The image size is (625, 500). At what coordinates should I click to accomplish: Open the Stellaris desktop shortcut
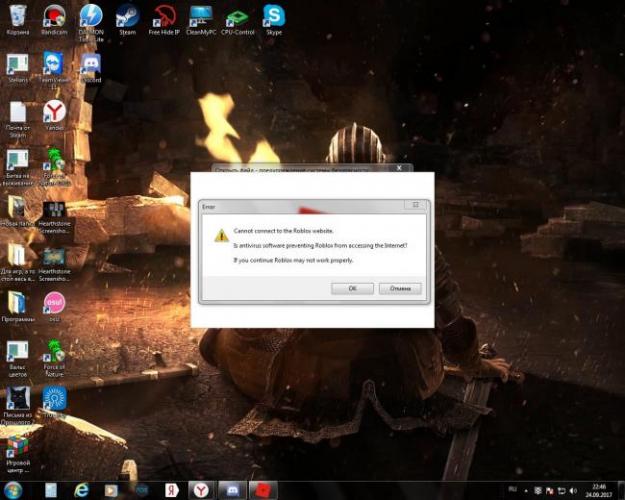18,67
